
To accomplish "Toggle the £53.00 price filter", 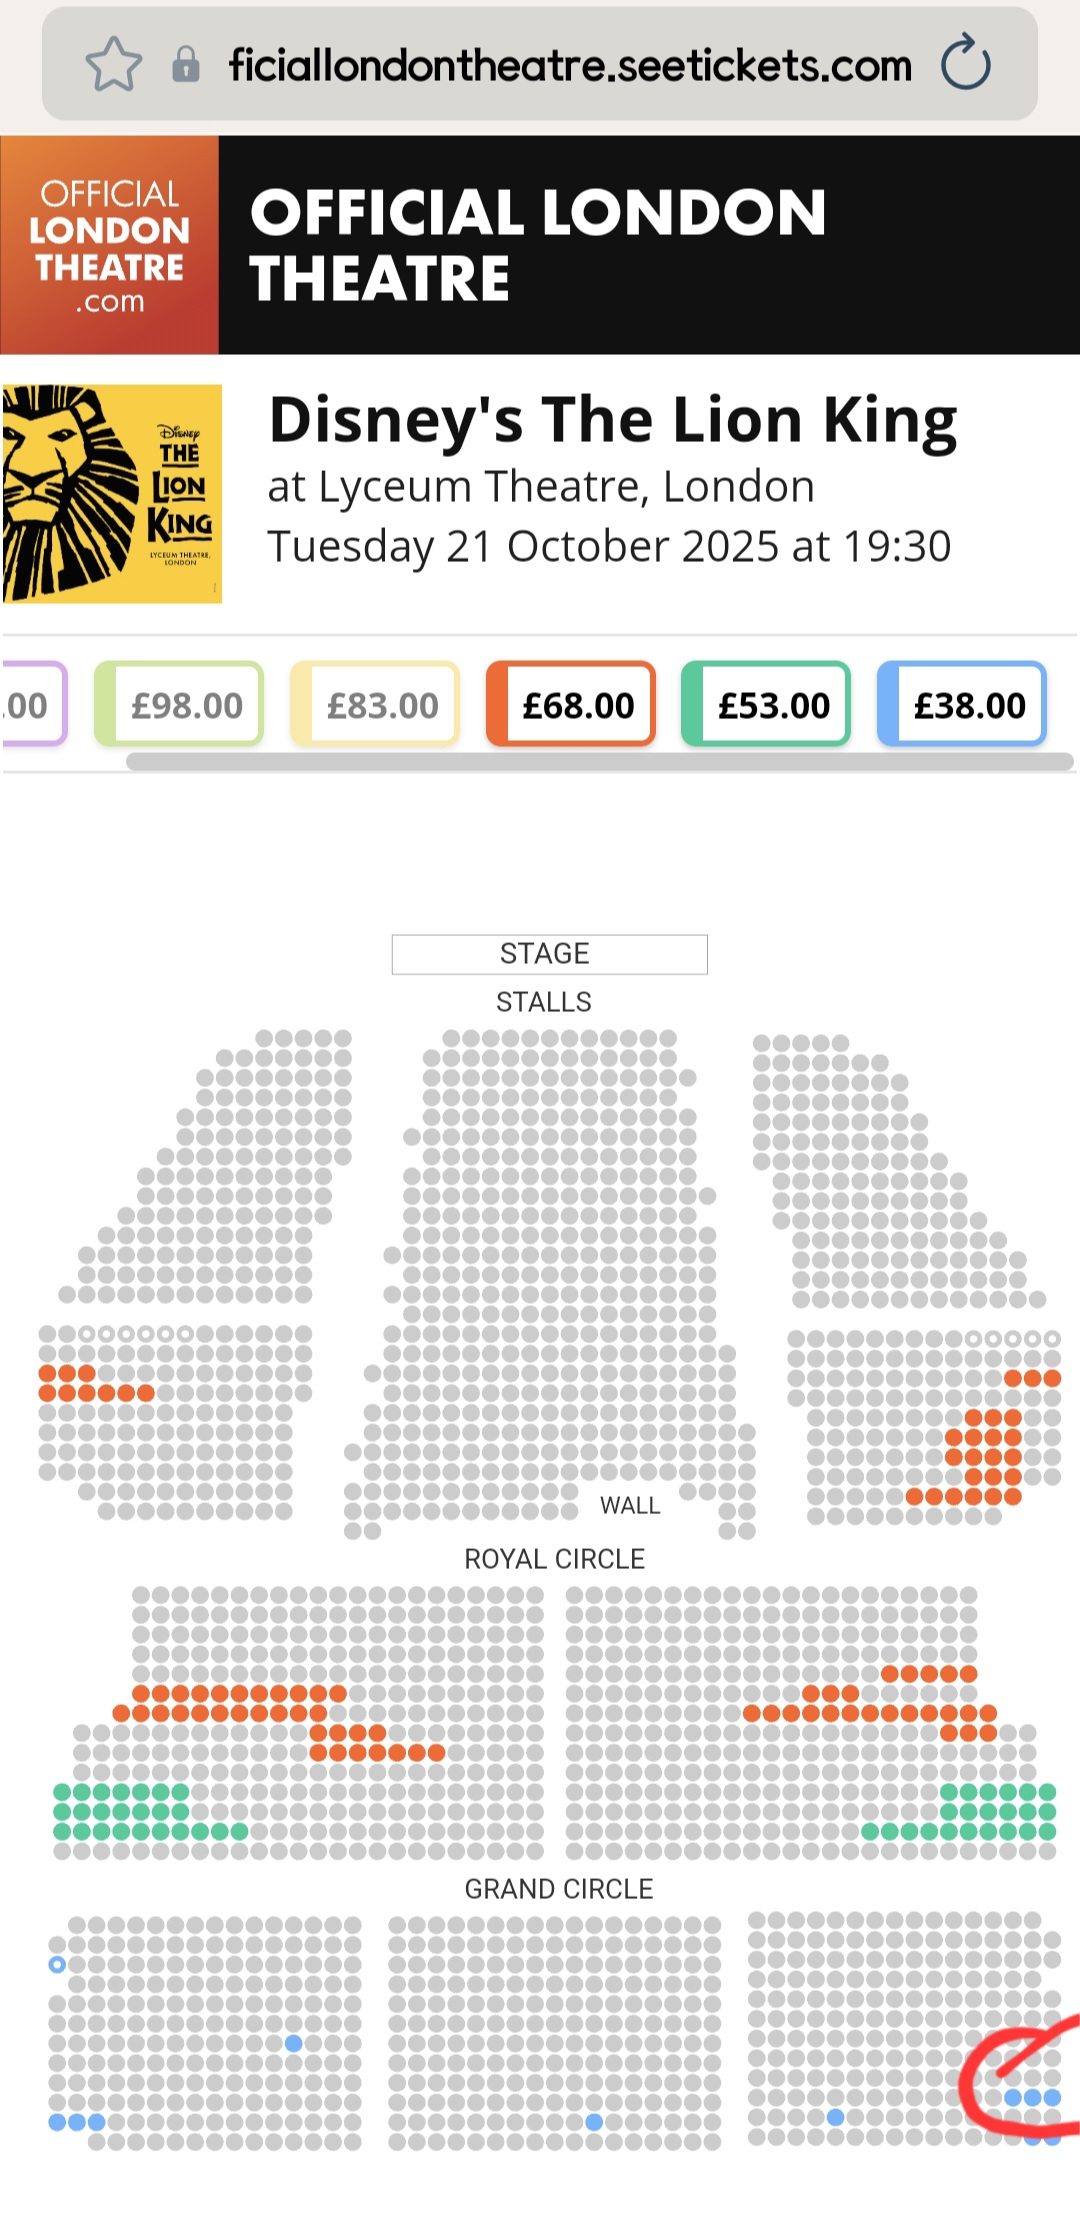I will pos(774,705).
